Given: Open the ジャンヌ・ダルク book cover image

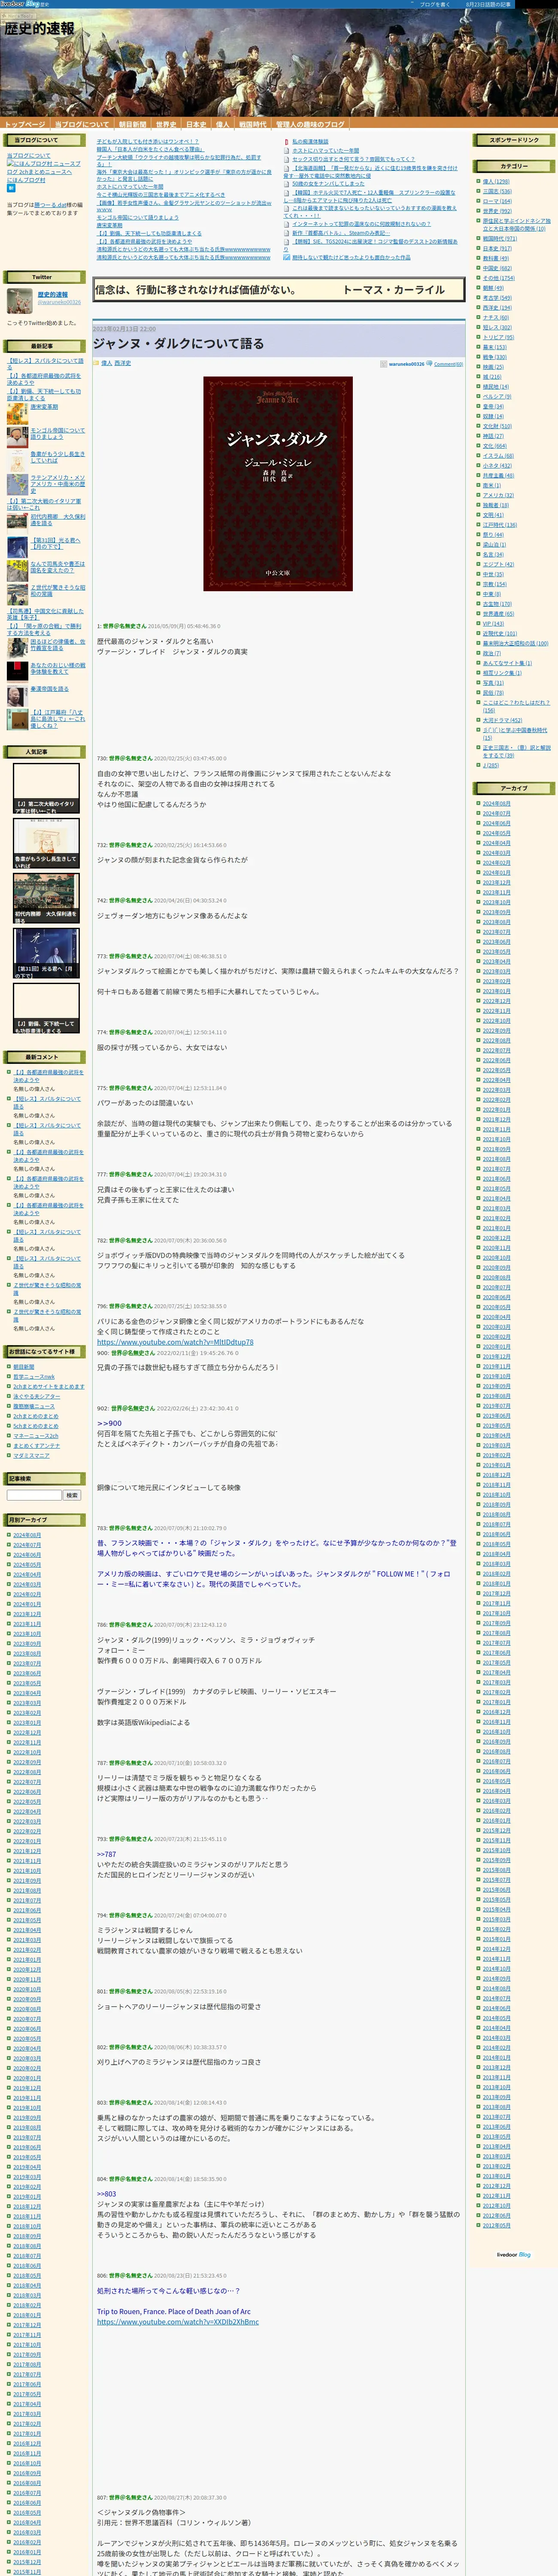Looking at the screenshot, I should tap(278, 483).
